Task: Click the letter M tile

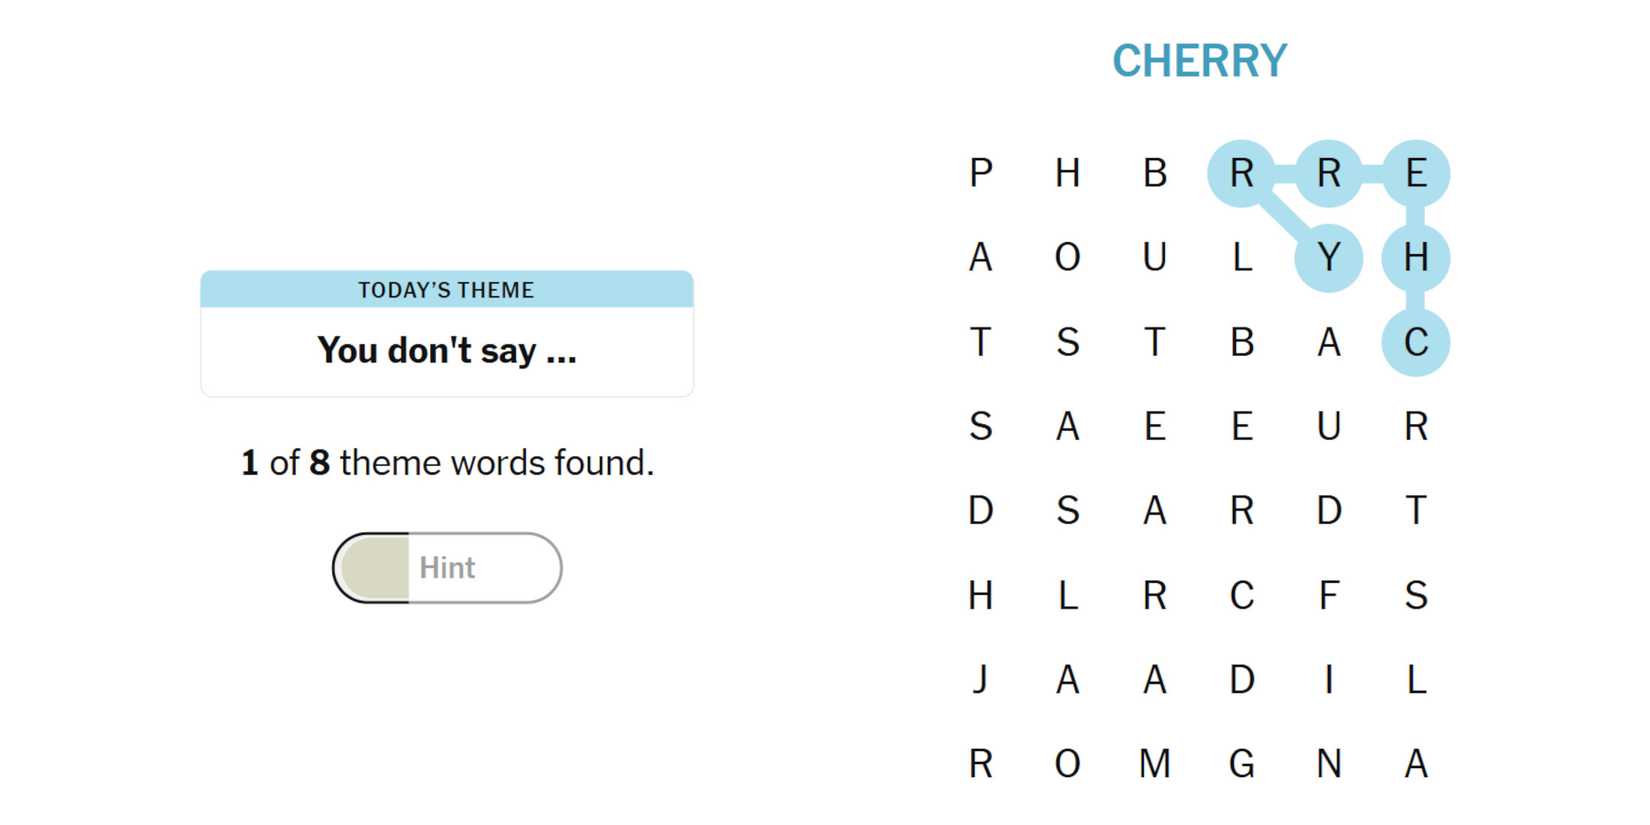Action: coord(1155,764)
